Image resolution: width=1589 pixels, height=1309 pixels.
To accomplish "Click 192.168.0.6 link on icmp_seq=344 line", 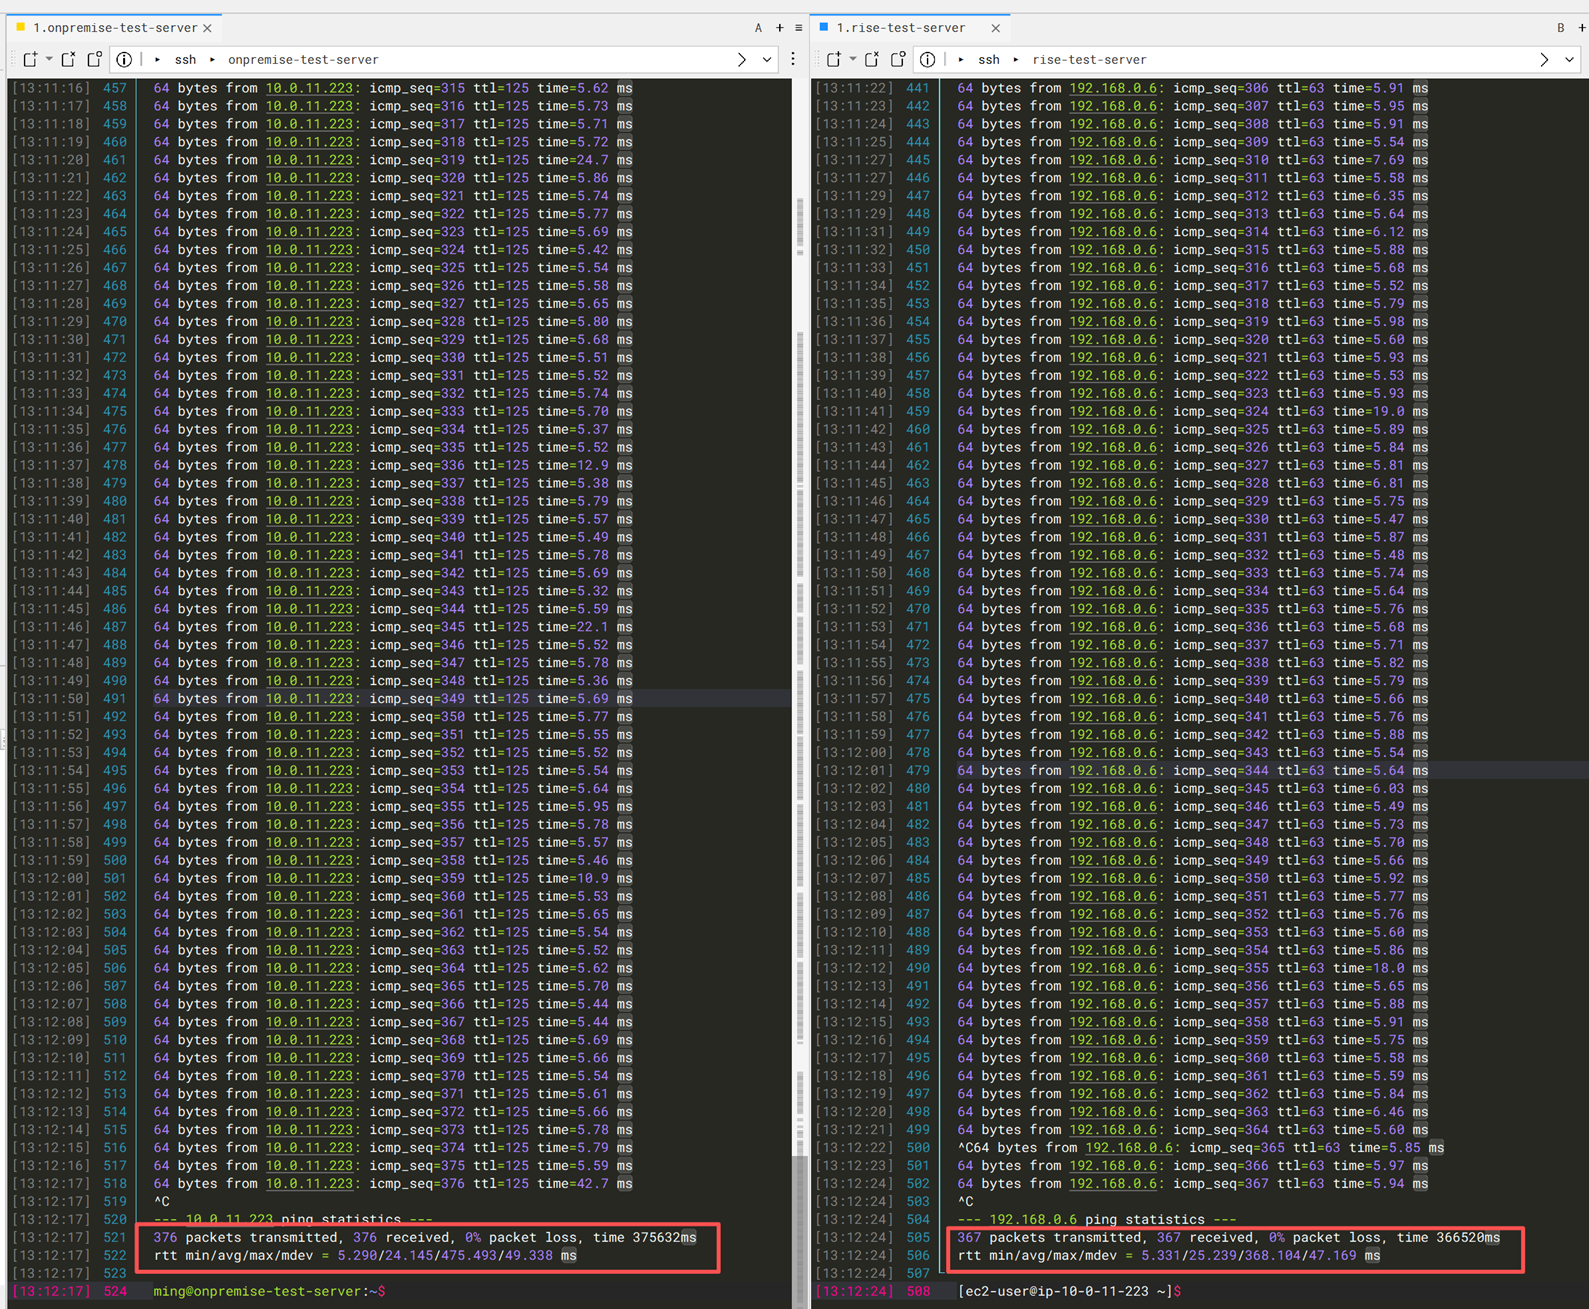I will (1113, 771).
